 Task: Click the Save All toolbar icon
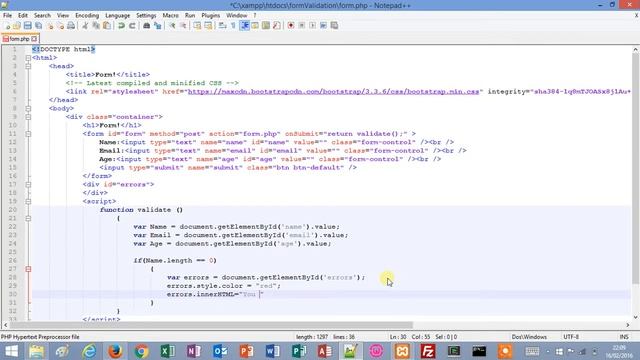[x=38, y=26]
